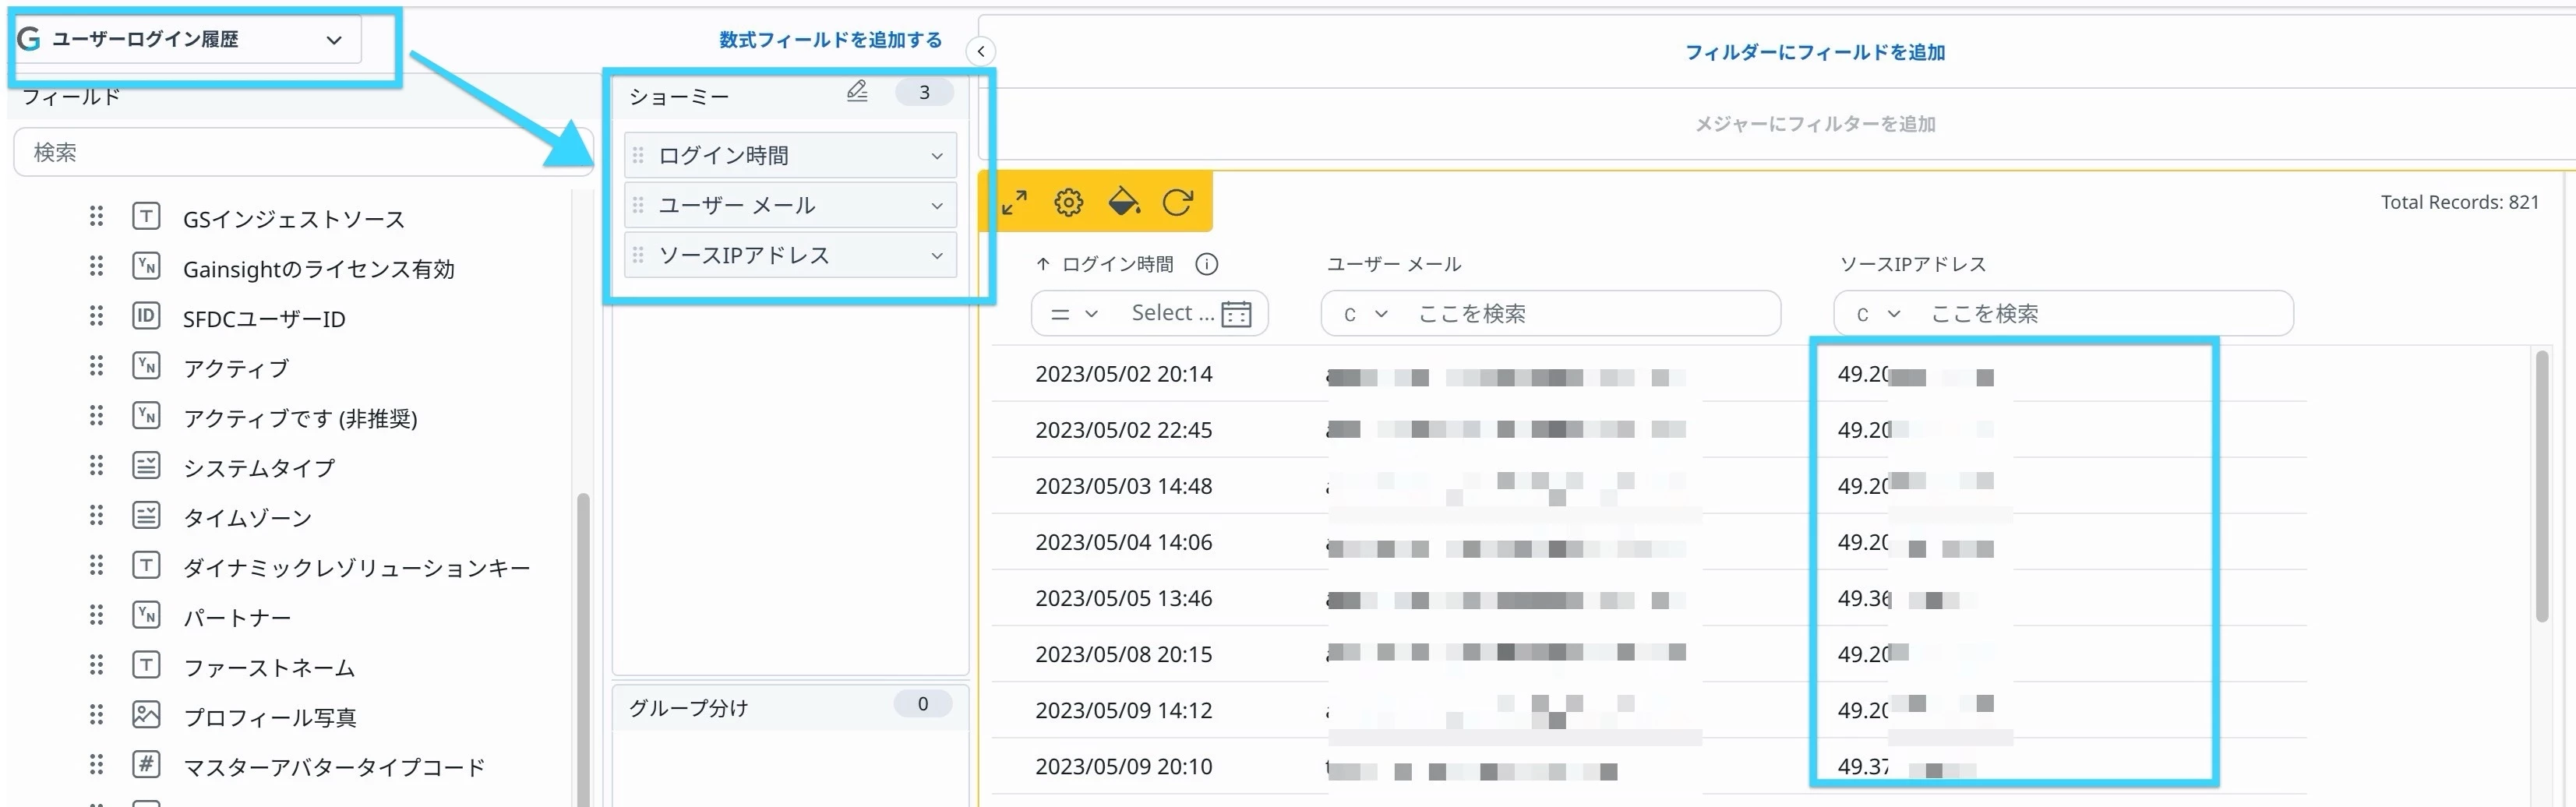Viewport: 2576px width, 807px height.
Task: Click the ショーミー field count badge 3
Action: point(924,93)
